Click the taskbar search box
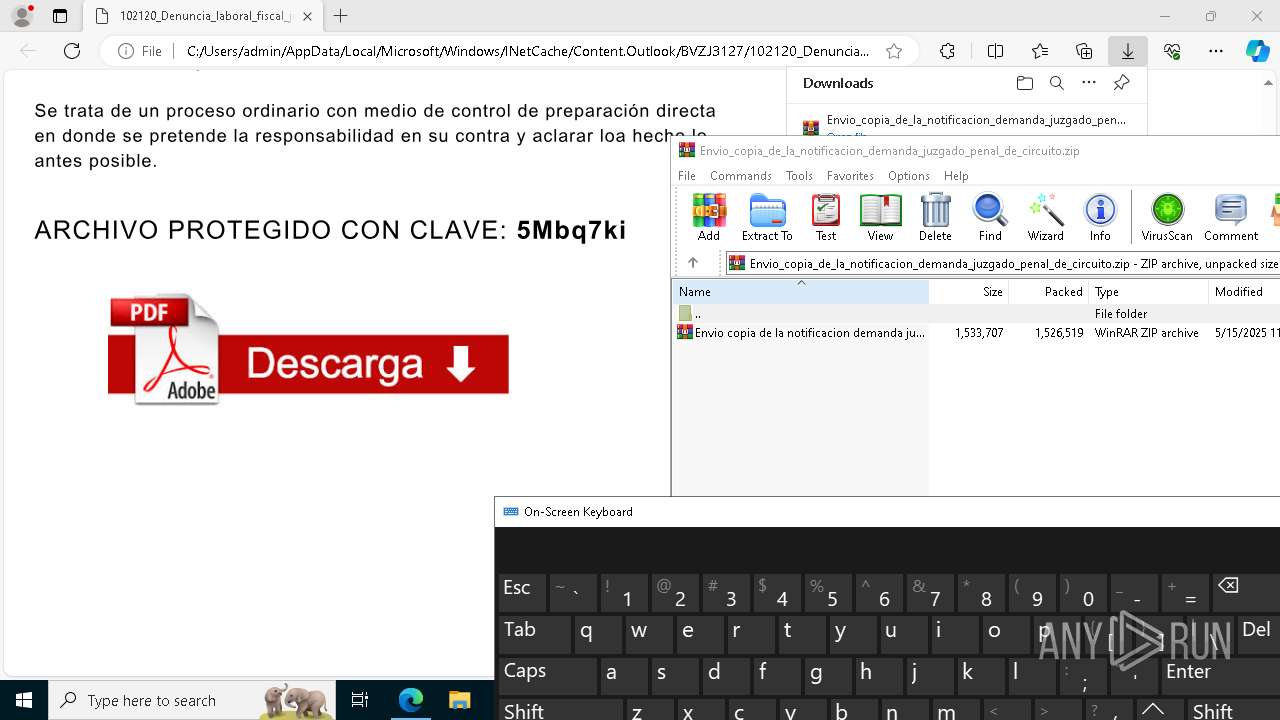This screenshot has width=1280, height=720. (x=193, y=700)
